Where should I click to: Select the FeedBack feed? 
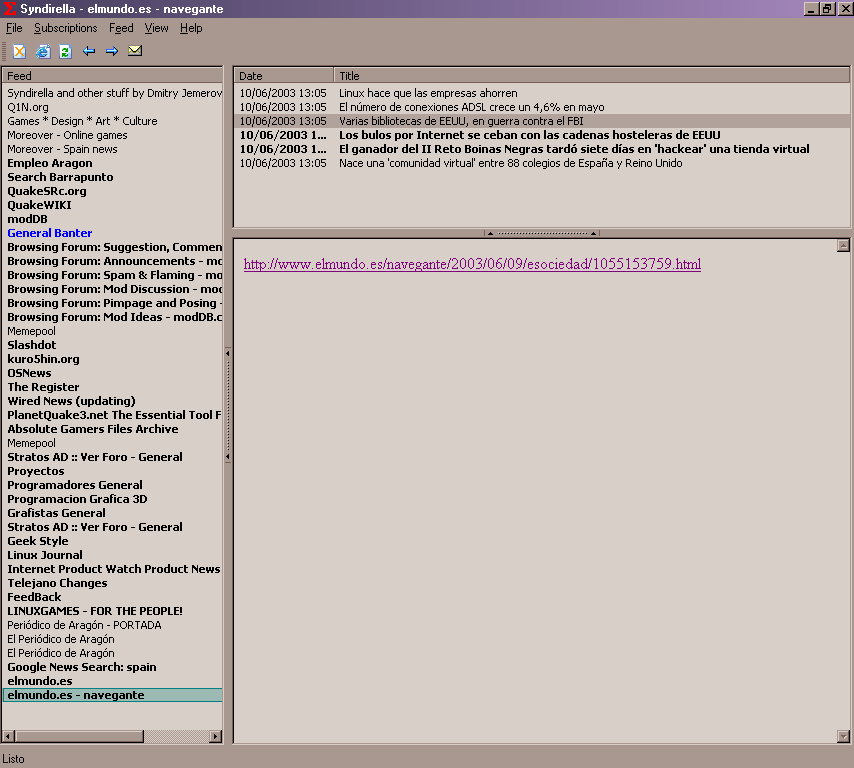[x=113, y=598]
